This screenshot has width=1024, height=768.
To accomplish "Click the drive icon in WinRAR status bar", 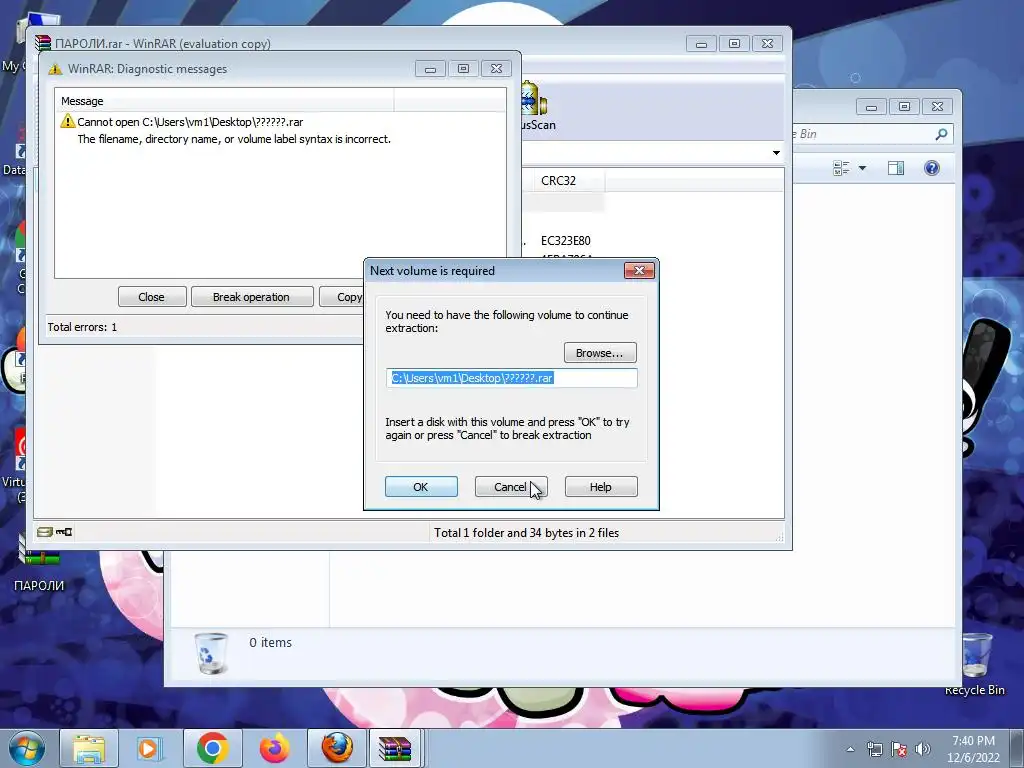I will pos(44,532).
